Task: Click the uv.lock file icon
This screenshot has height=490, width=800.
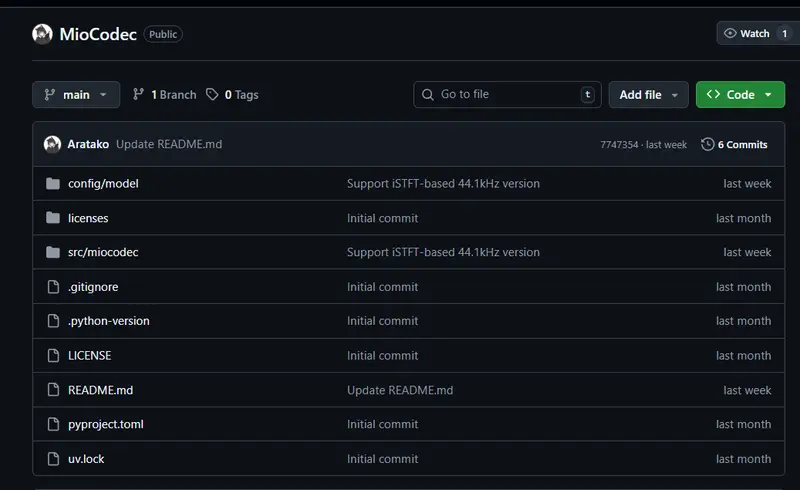Action: 53,459
